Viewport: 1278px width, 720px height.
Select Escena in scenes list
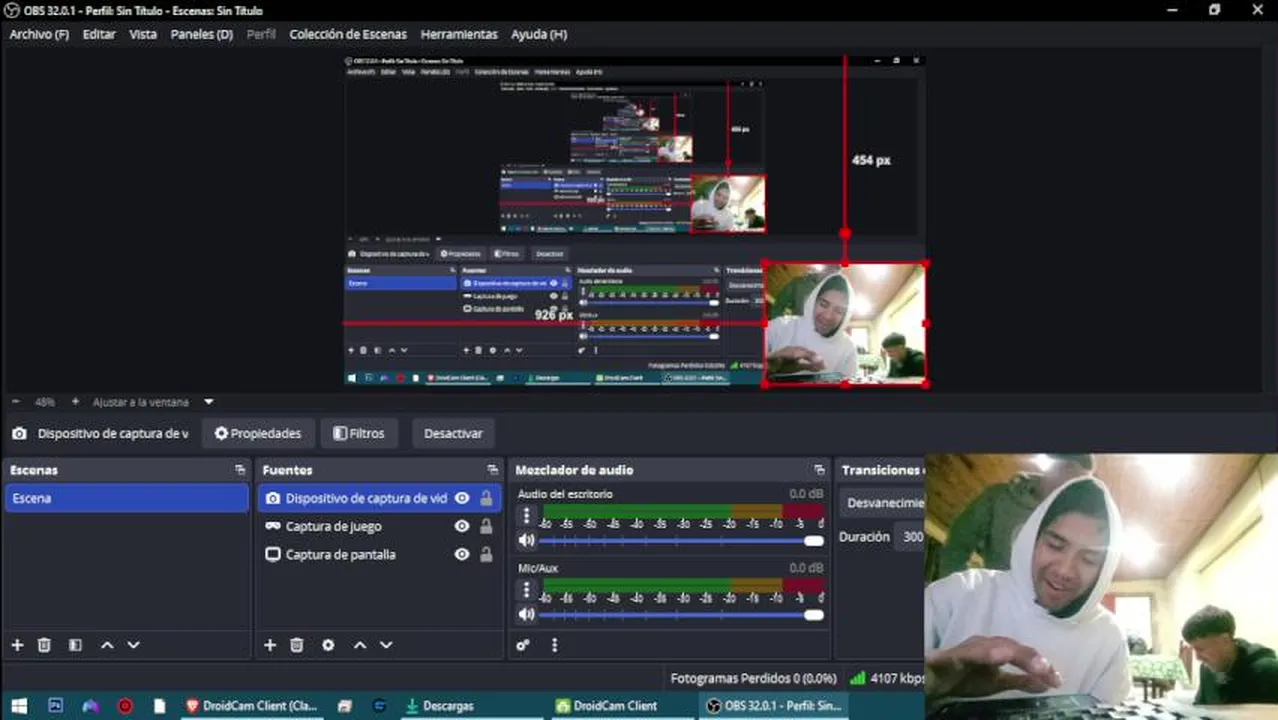127,498
